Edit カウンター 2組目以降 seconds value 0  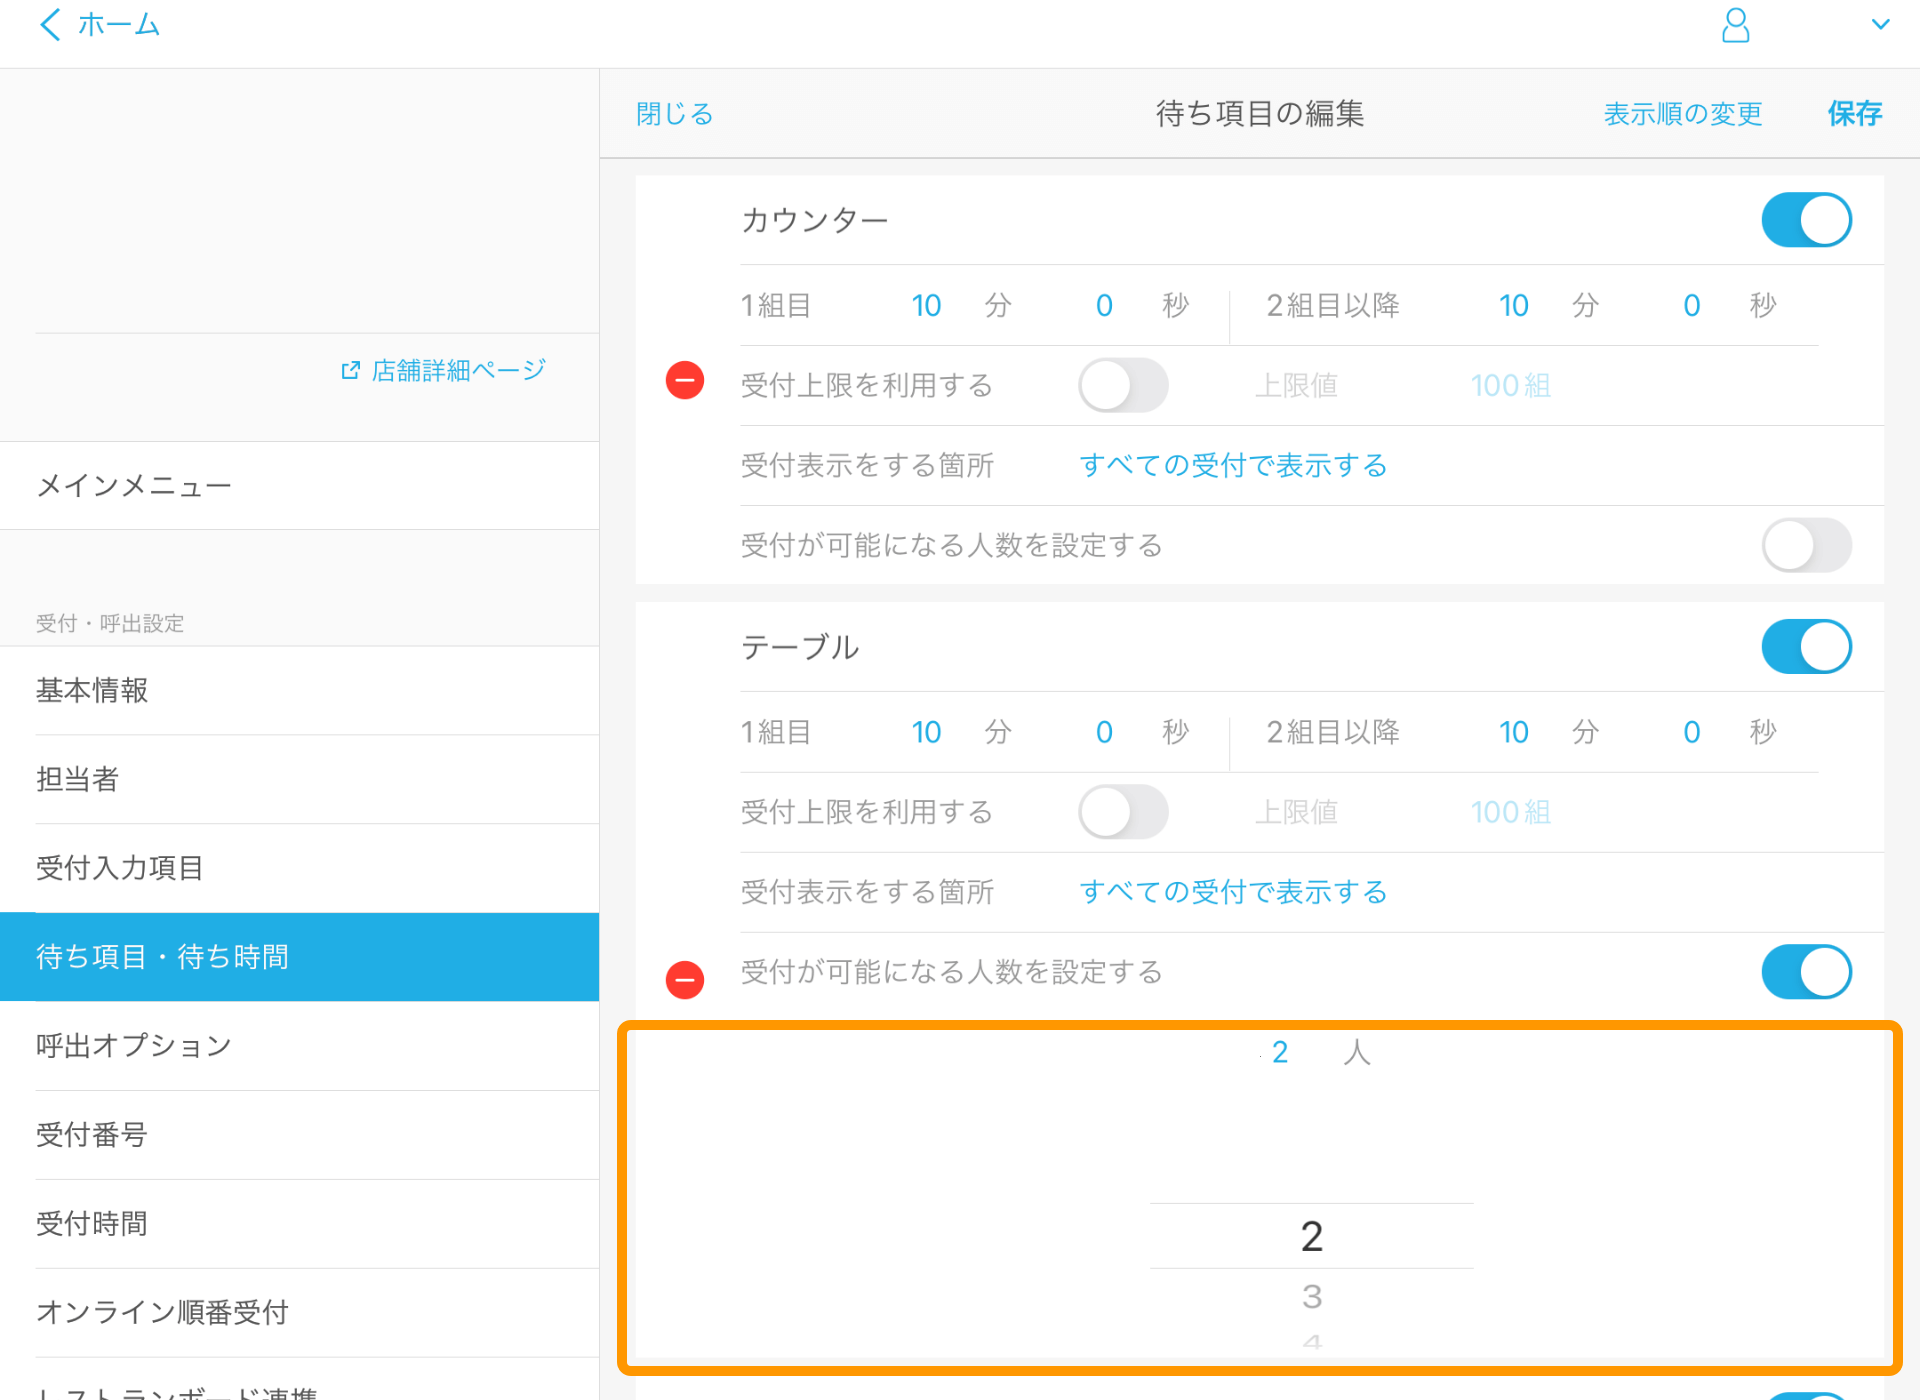[1691, 305]
